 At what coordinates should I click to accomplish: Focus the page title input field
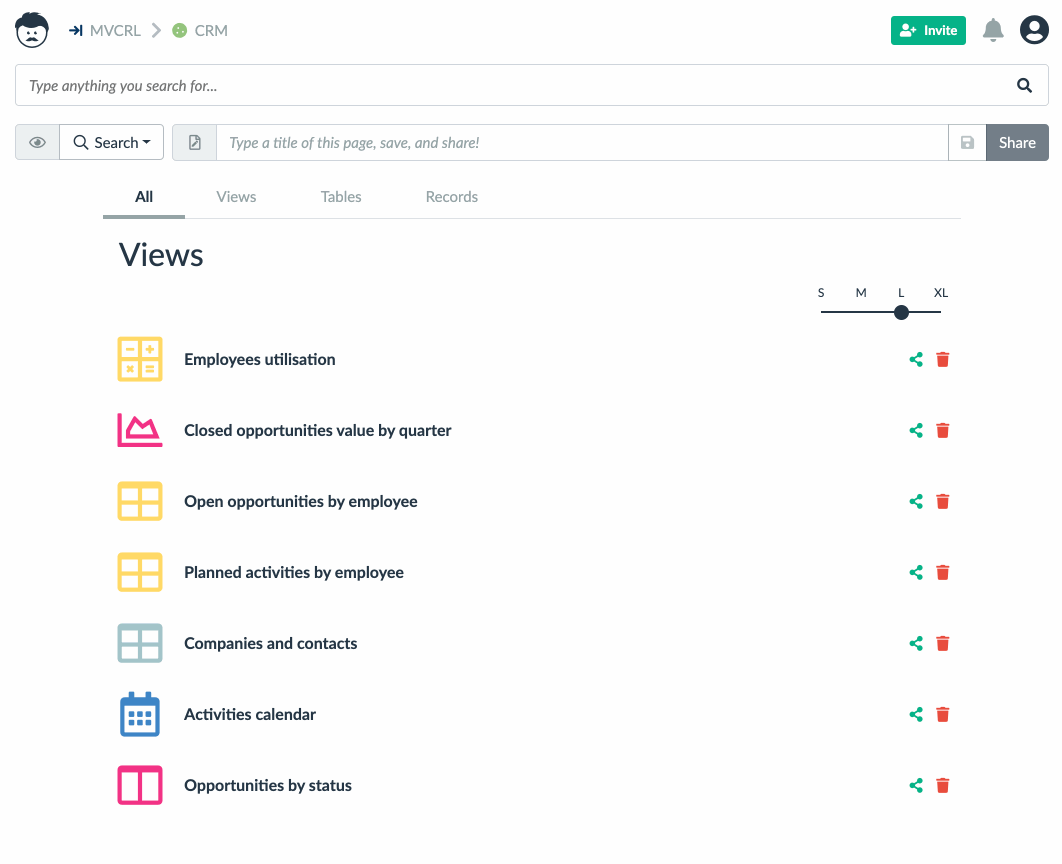pyautogui.click(x=582, y=142)
